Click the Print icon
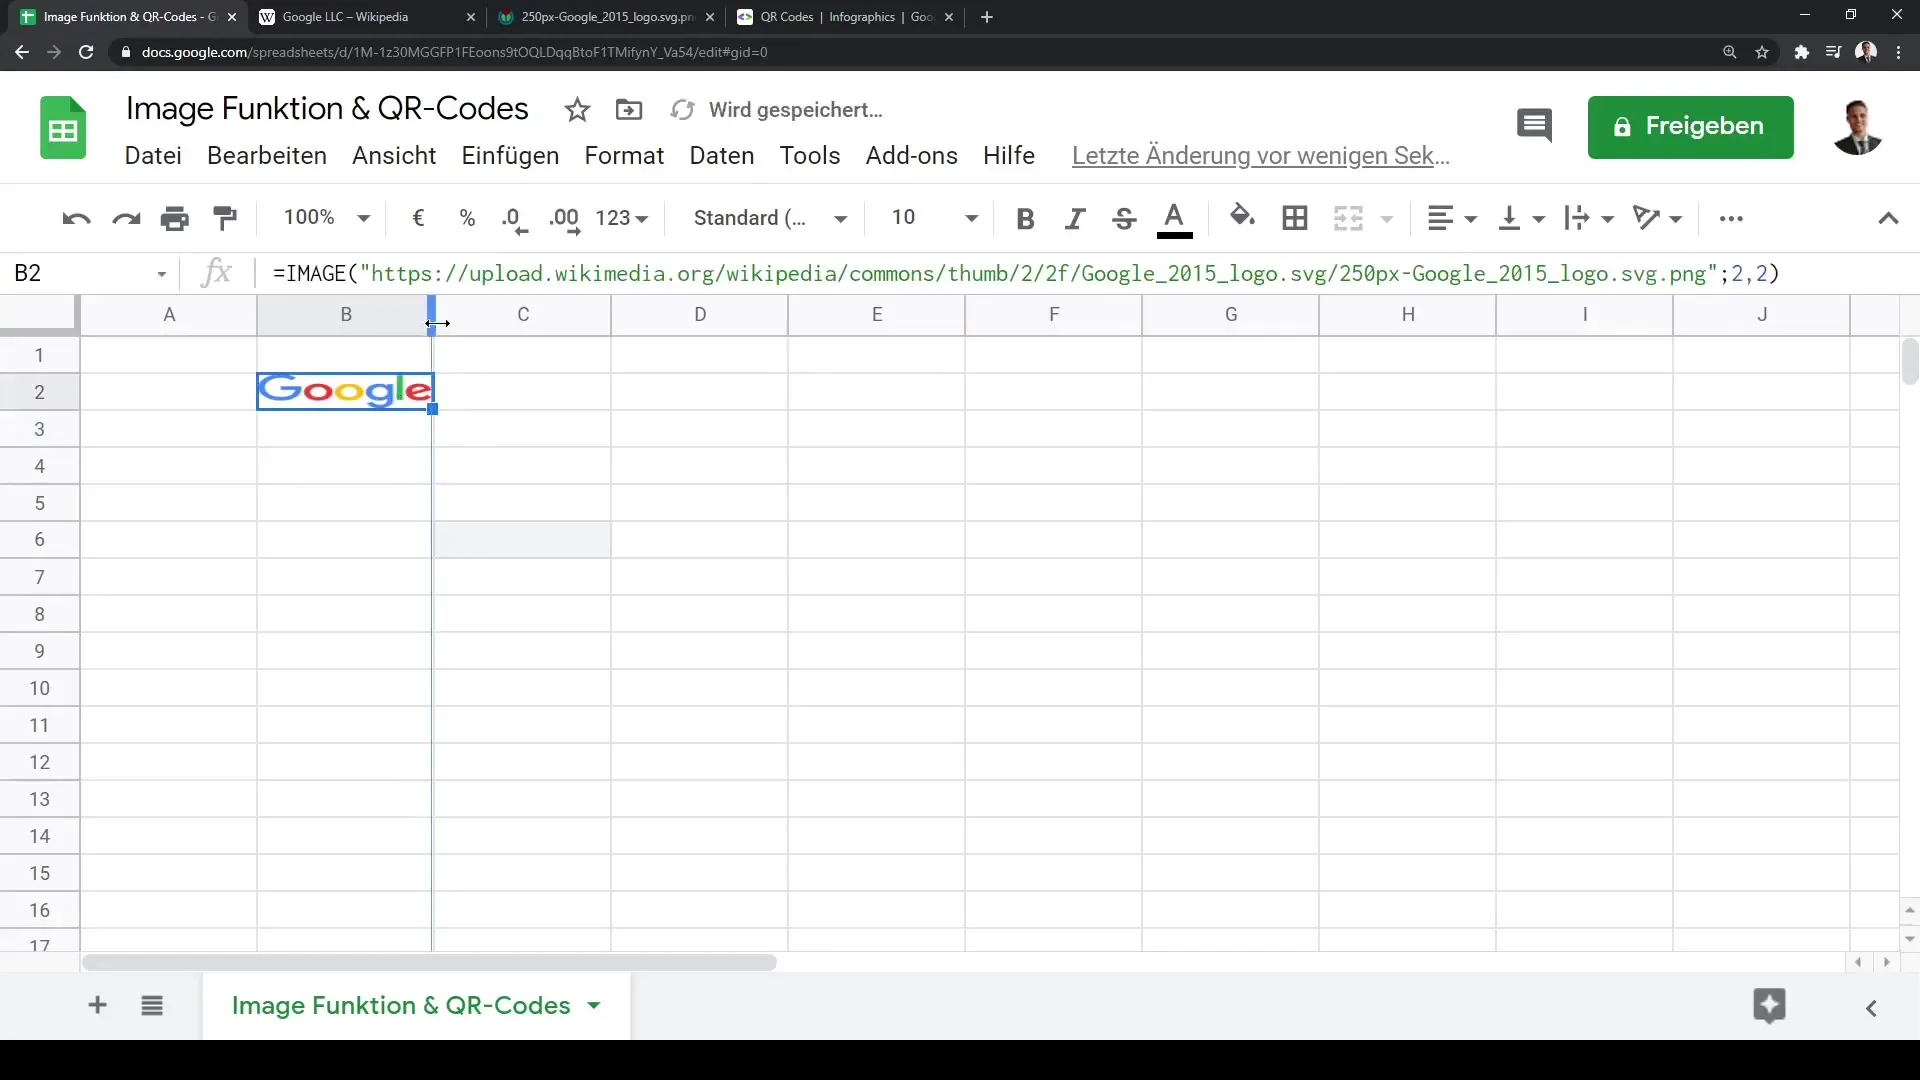 (x=175, y=218)
